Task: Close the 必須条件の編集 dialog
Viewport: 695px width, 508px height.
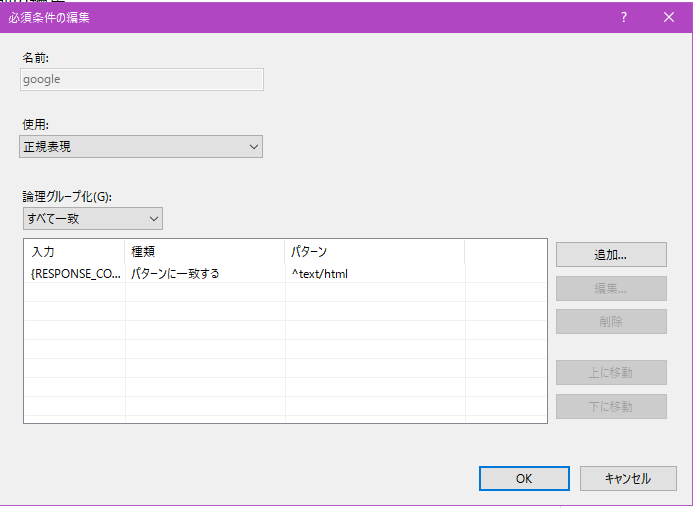Action: 669,17
